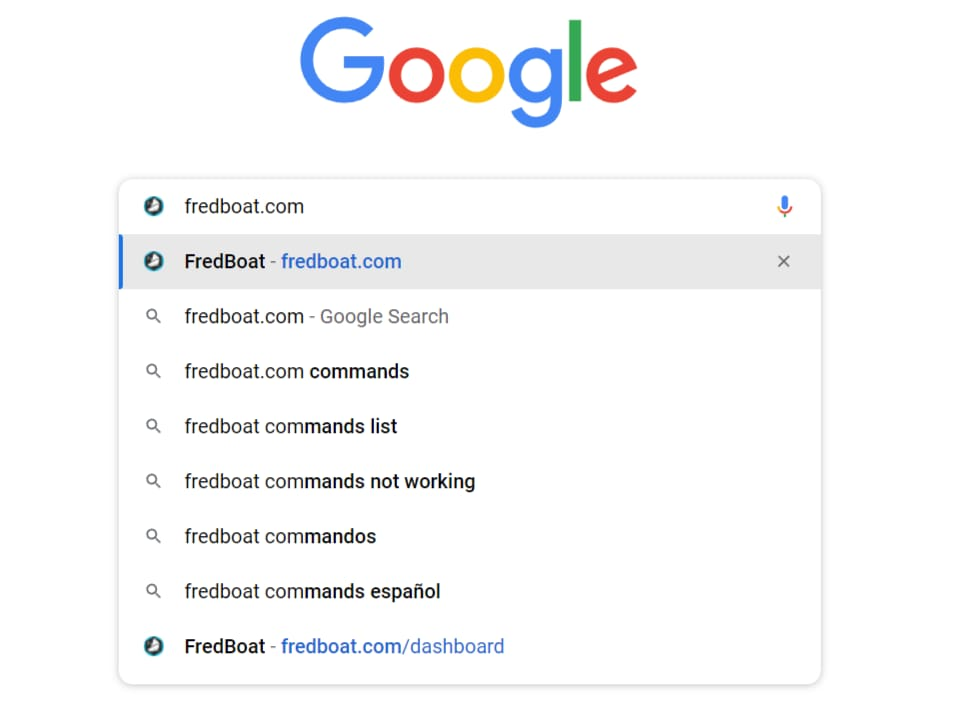Click magnifier icon beside commands español
The image size is (974, 702).
pyautogui.click(x=153, y=591)
